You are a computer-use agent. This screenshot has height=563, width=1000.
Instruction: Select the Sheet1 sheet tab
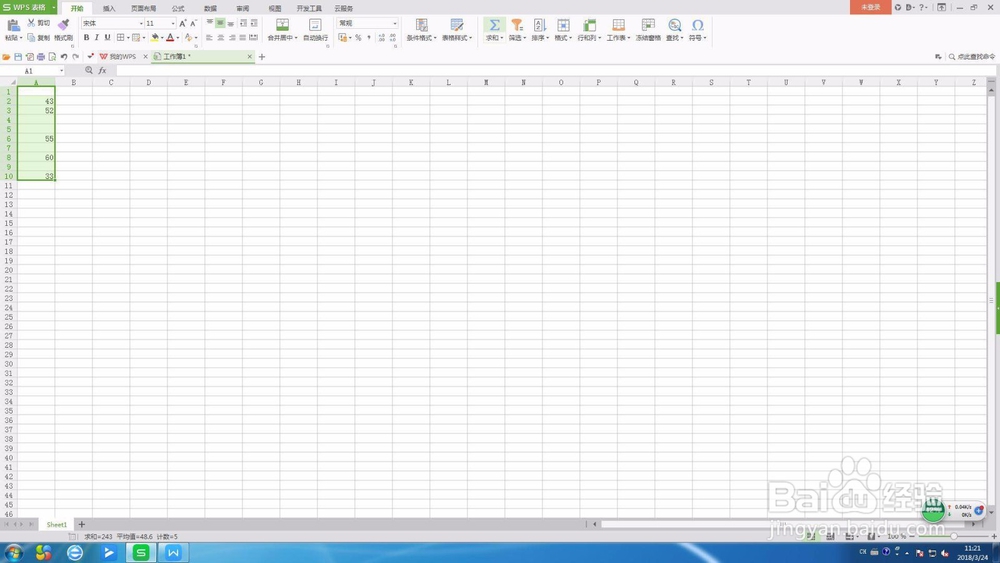coord(56,524)
